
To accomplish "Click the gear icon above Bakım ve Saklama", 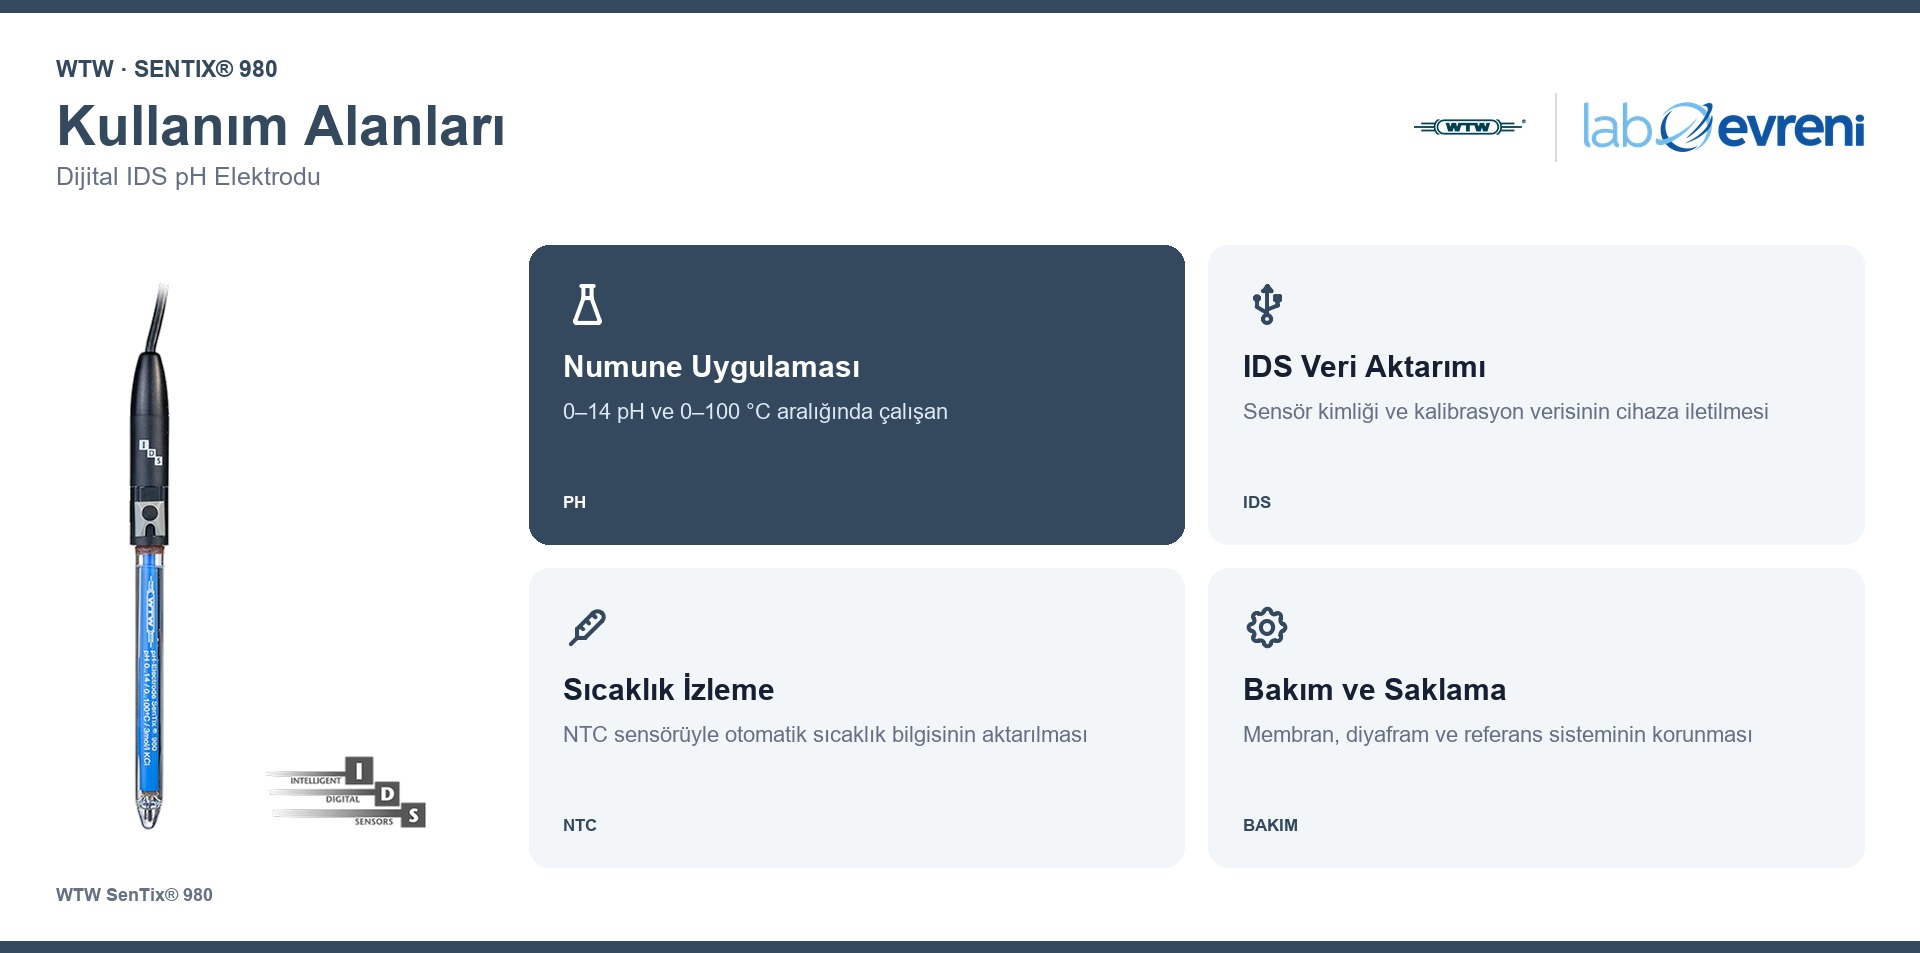I will point(1267,628).
